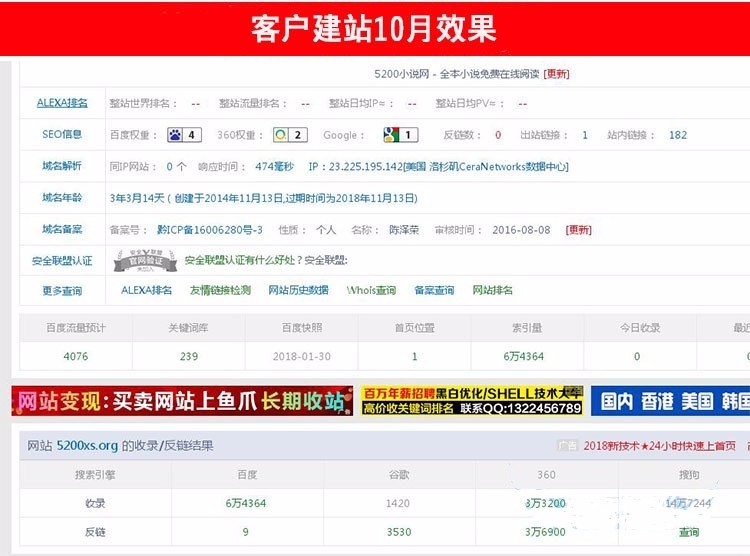The height and width of the screenshot is (556, 750).
Task: Open the 网站变现 鱼爪 banner ad
Action: tap(182, 401)
